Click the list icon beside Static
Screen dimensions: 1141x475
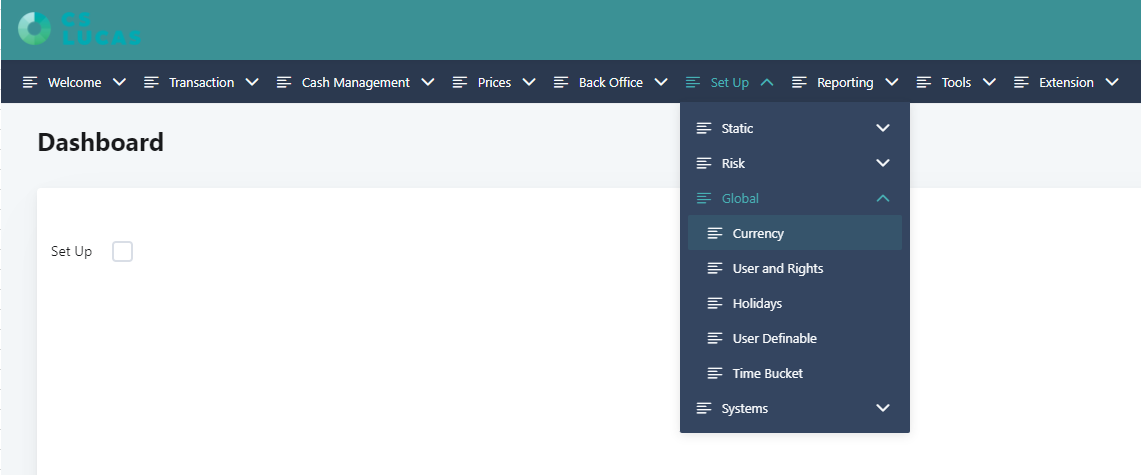704,129
